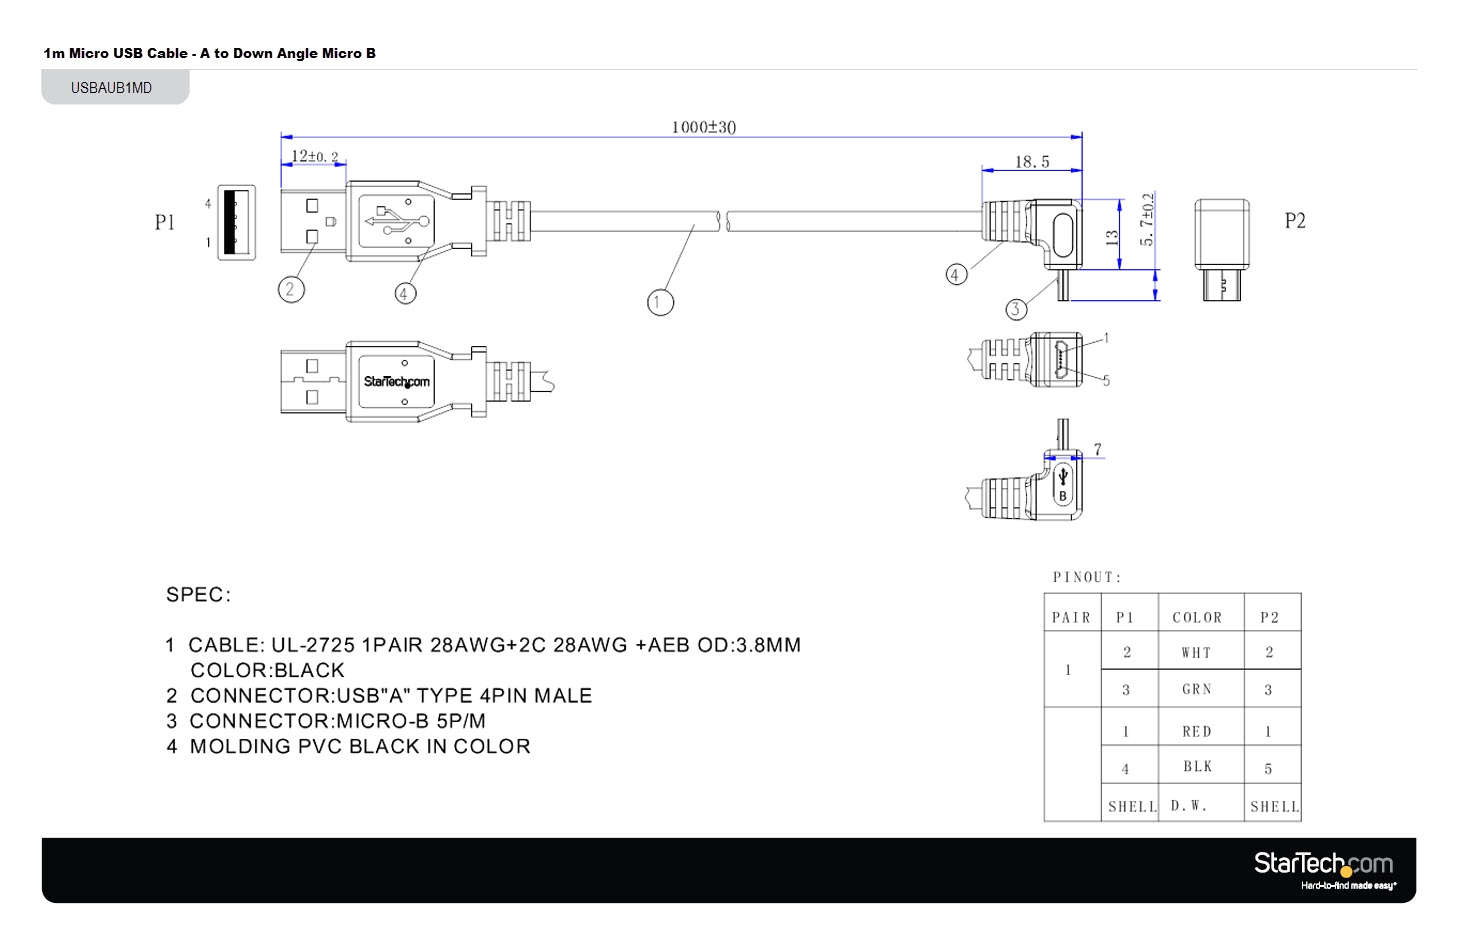This screenshot has width=1457, height=943.
Task: Select callout 7 above angled connector detail
Action: click(x=1098, y=449)
